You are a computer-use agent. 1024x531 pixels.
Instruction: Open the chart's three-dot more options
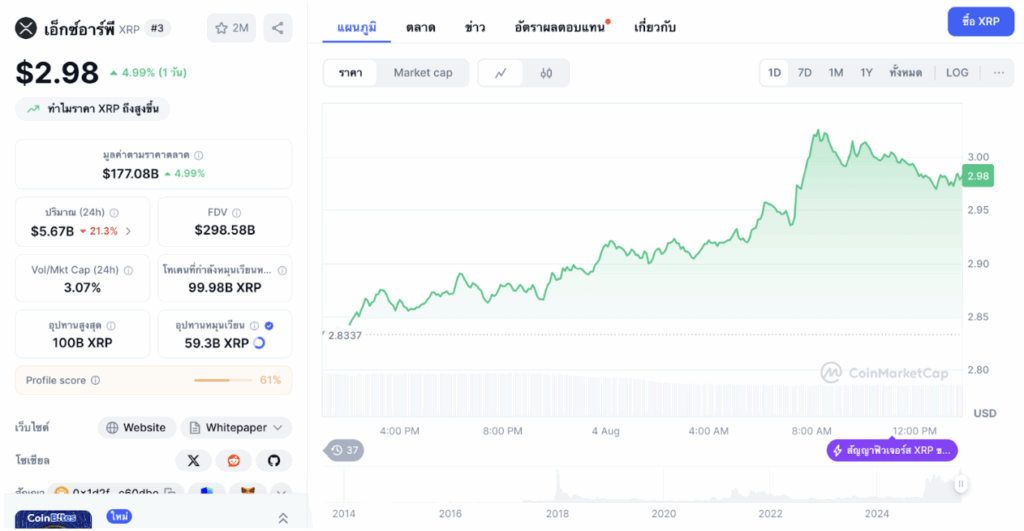(998, 73)
